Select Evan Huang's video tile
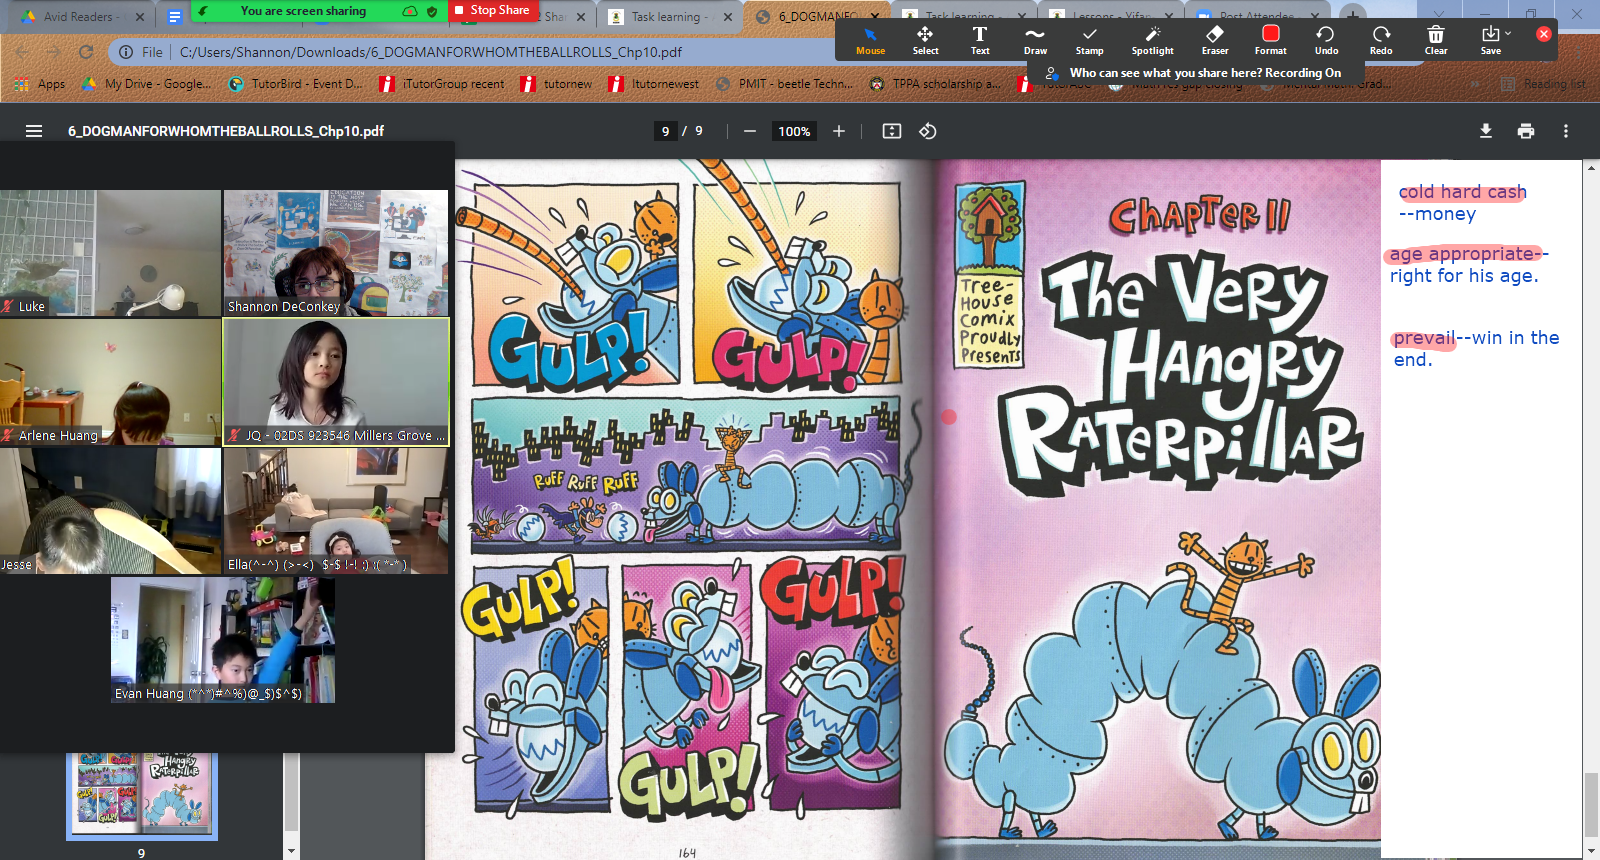Screen dimensions: 1600x860 (223, 640)
